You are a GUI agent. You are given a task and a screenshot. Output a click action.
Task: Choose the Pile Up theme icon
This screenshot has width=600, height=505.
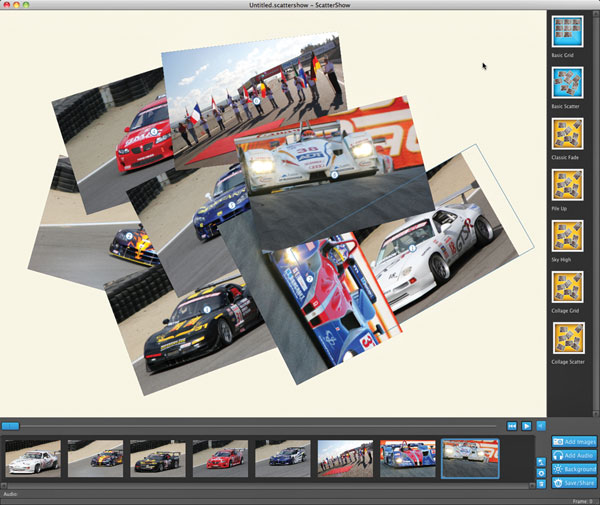coord(567,185)
